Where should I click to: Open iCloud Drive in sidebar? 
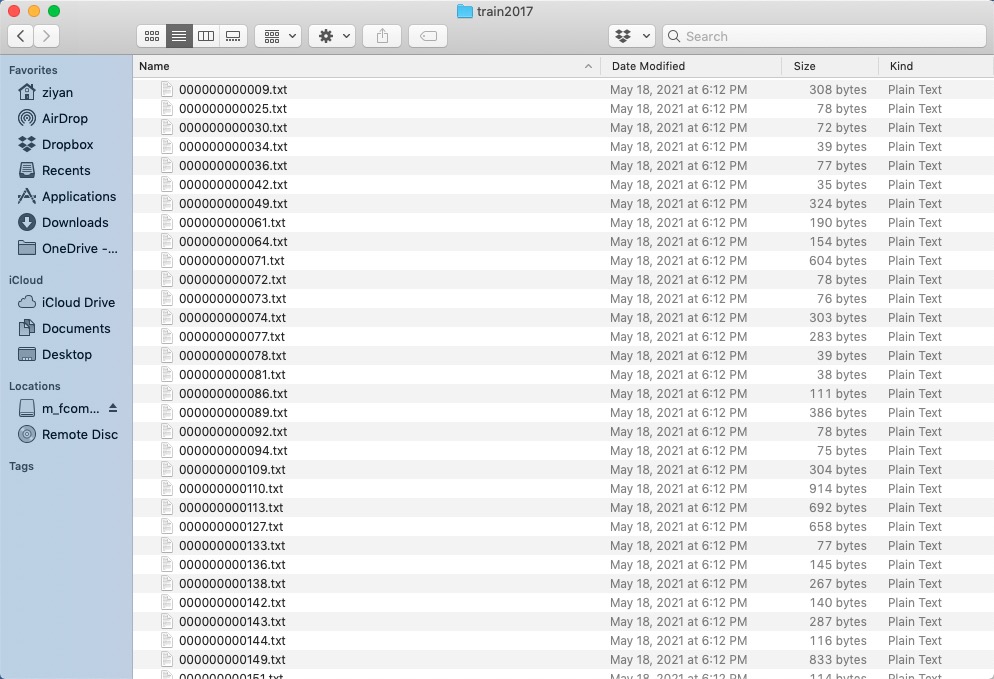pos(78,302)
